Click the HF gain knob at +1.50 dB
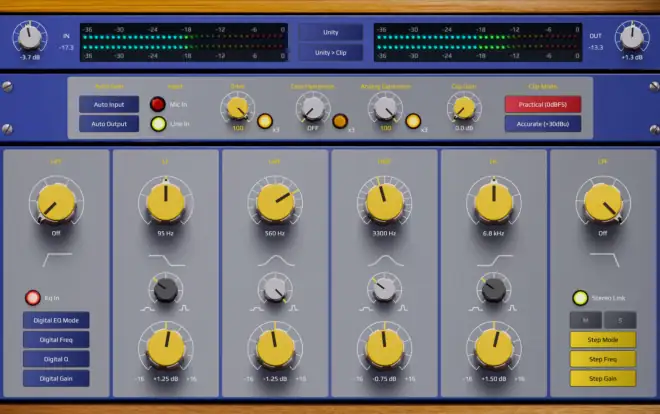The height and width of the screenshot is (414, 660). pos(494,348)
